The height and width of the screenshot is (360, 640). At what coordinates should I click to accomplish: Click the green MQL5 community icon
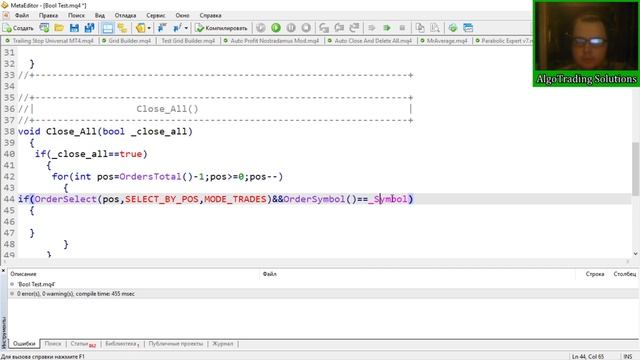pyautogui.click(x=453, y=28)
